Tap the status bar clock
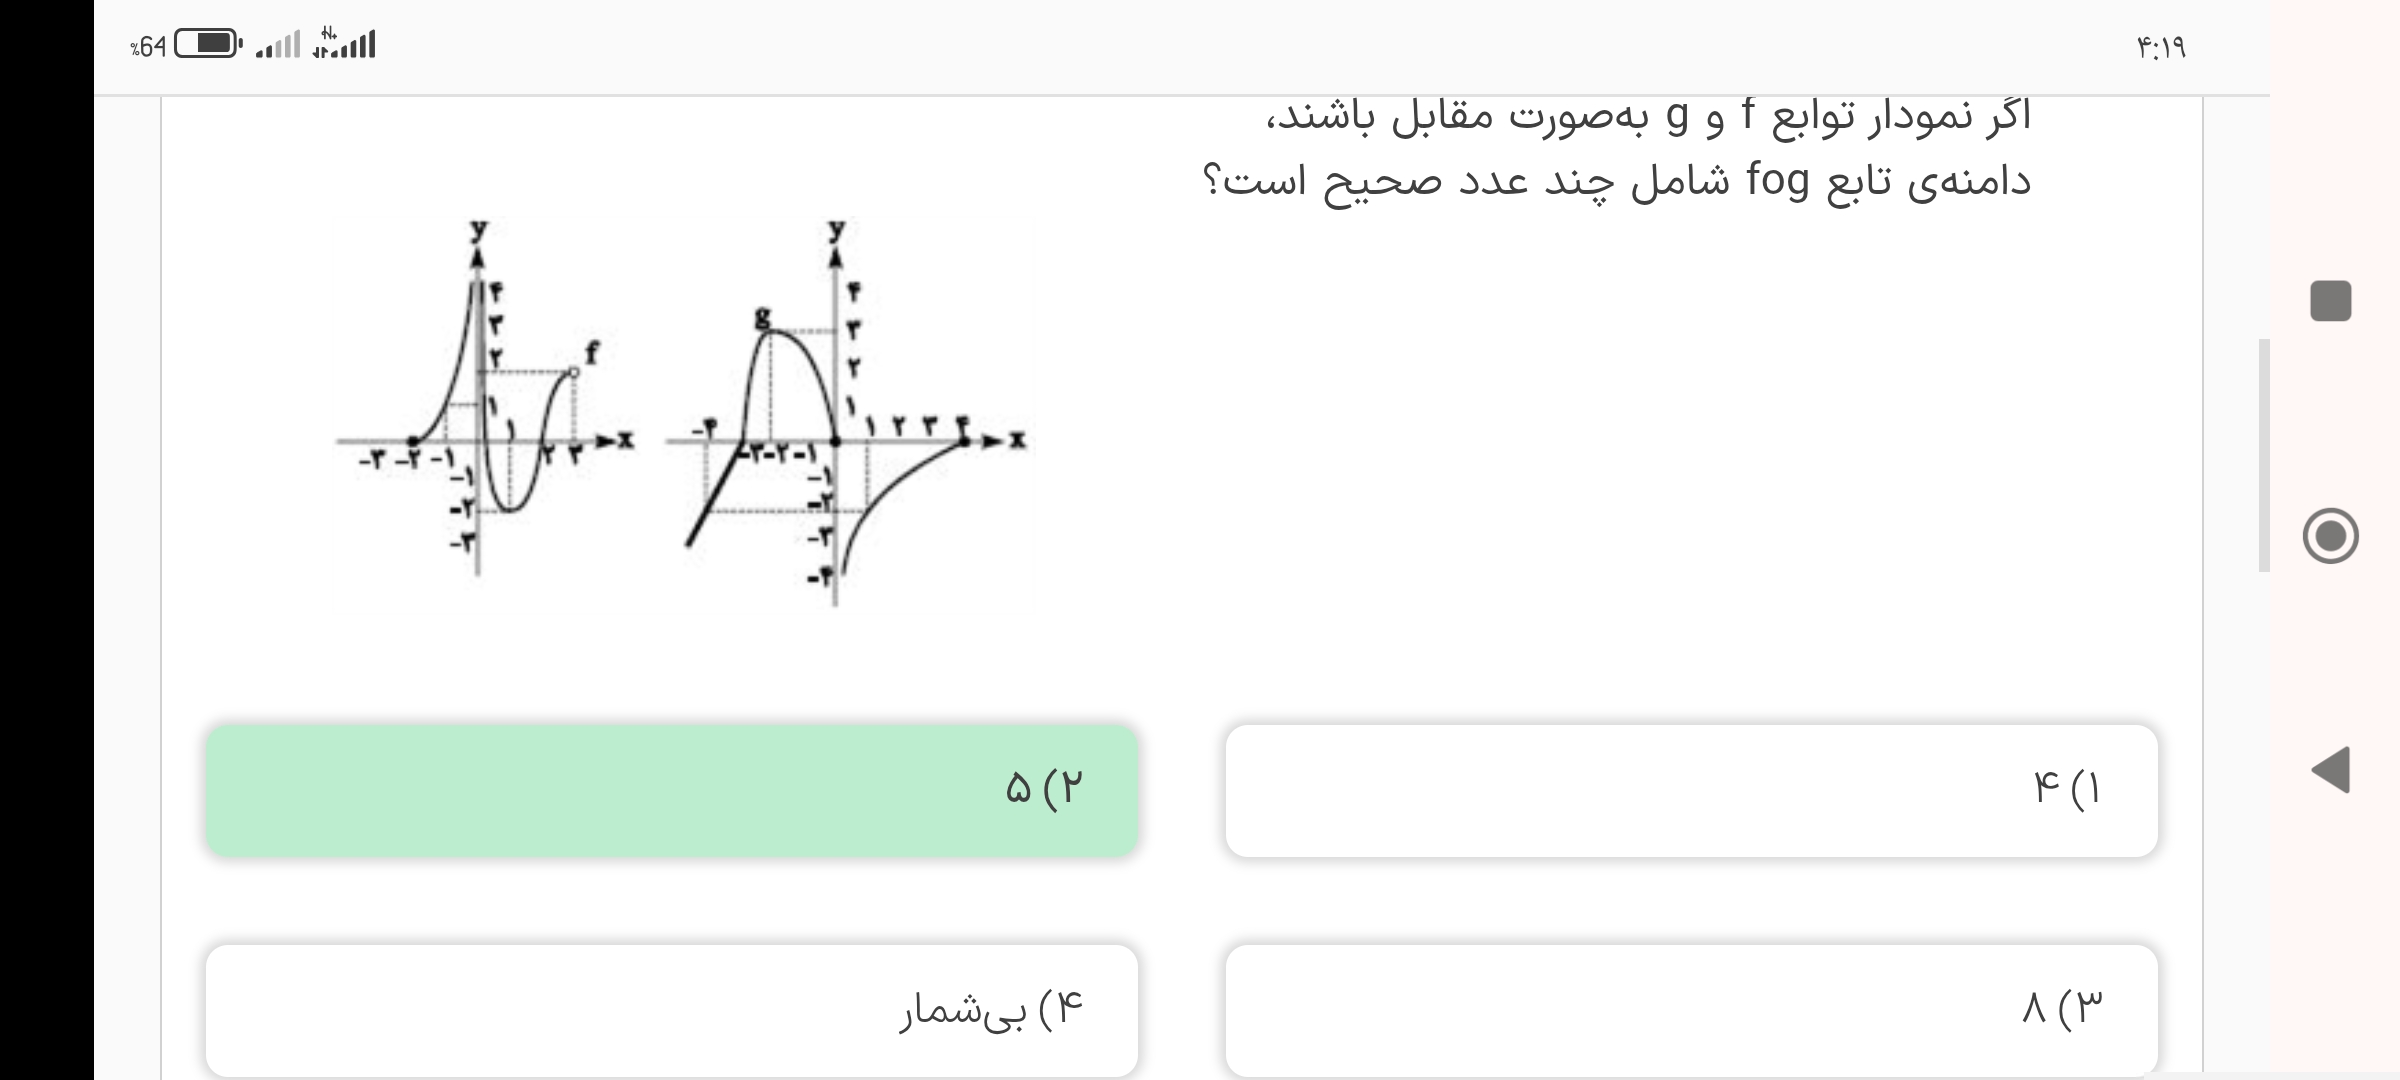 point(2161,47)
